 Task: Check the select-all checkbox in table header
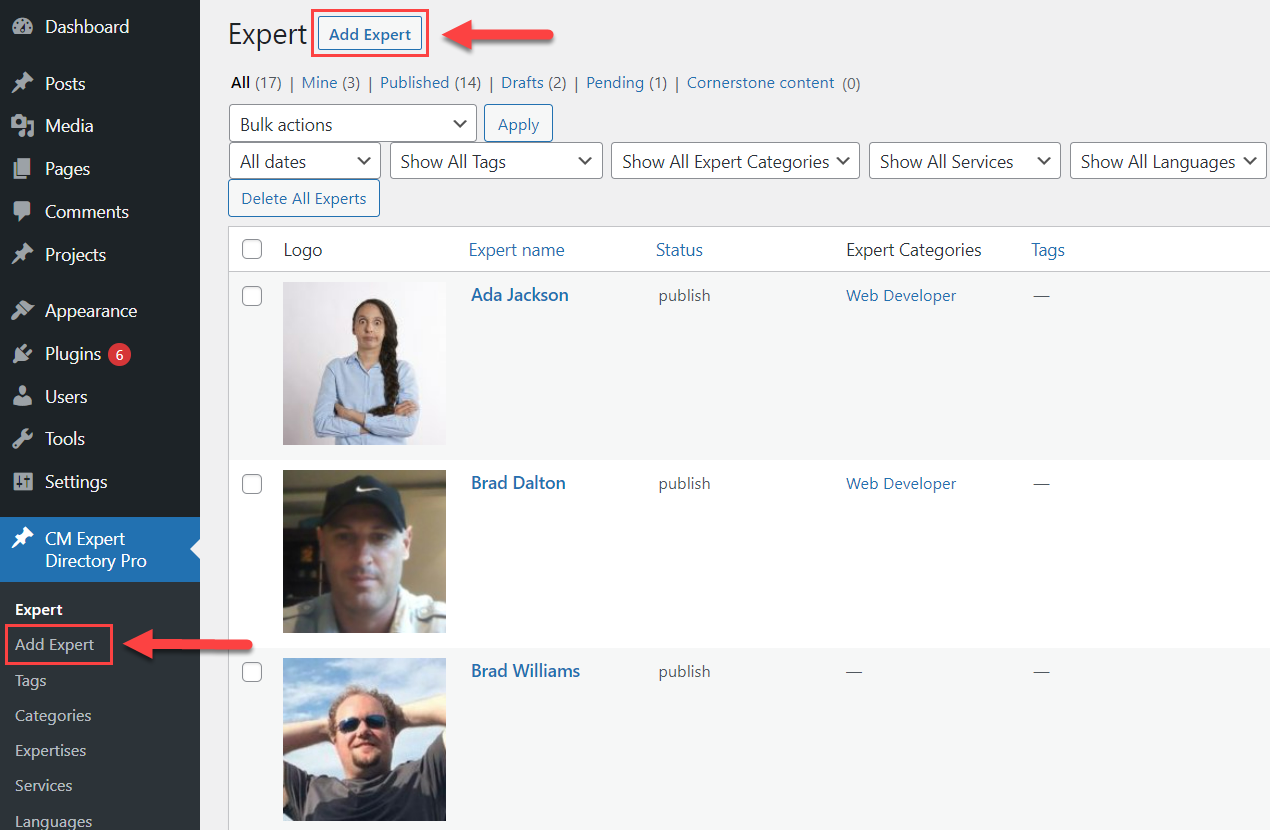(x=252, y=249)
